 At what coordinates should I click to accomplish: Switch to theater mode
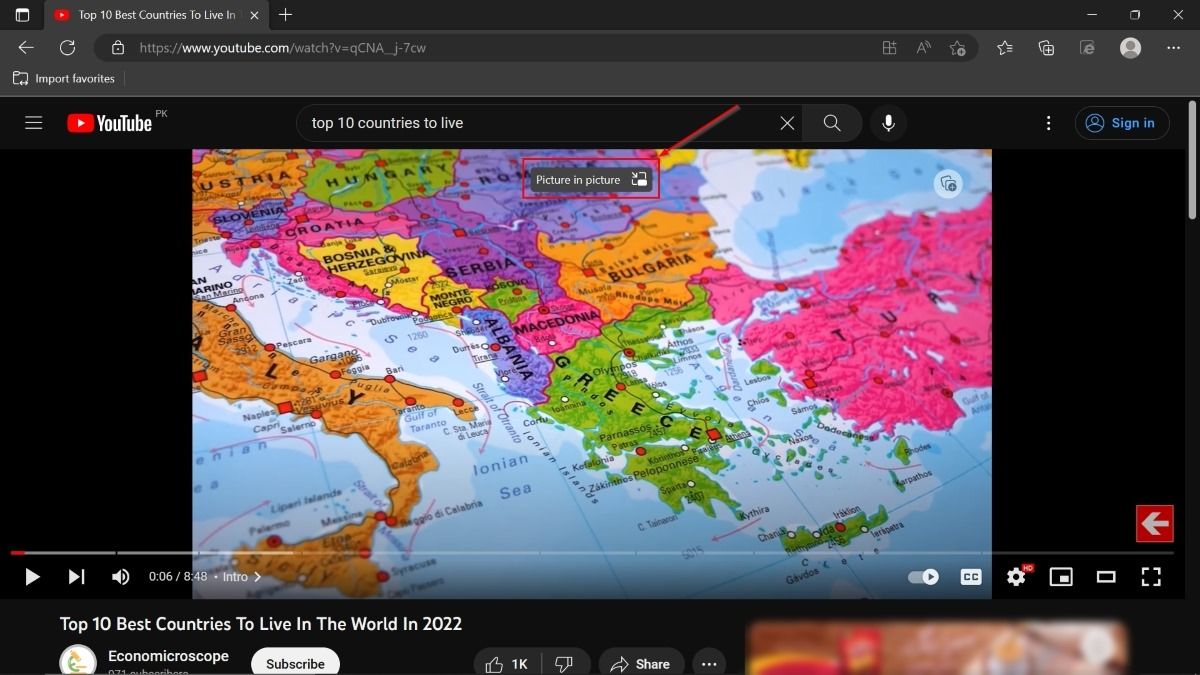click(1106, 577)
